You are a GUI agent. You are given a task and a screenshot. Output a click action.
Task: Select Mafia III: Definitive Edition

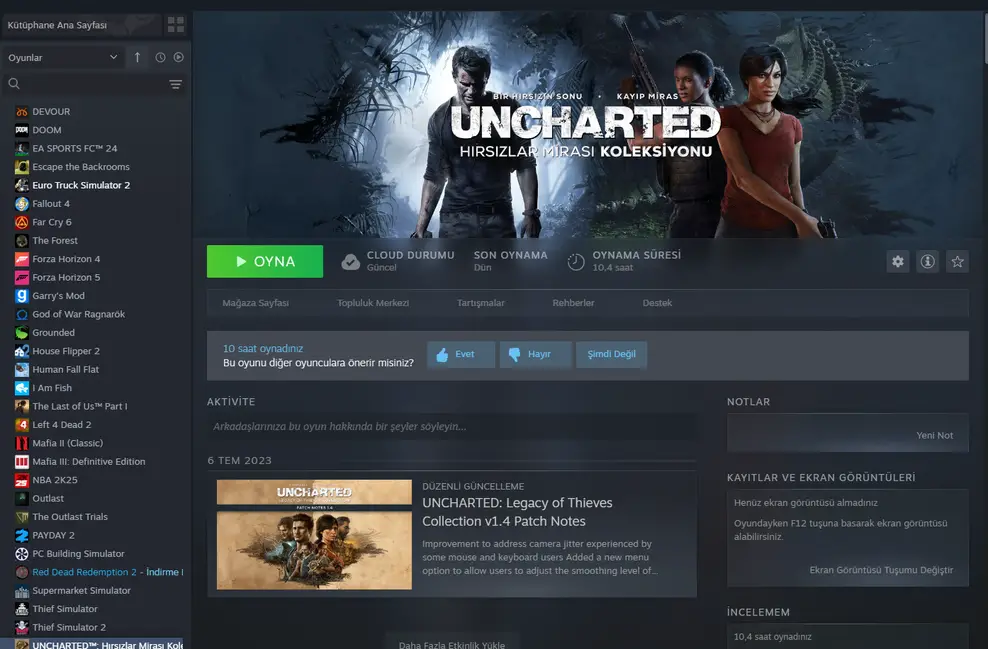pos(89,461)
